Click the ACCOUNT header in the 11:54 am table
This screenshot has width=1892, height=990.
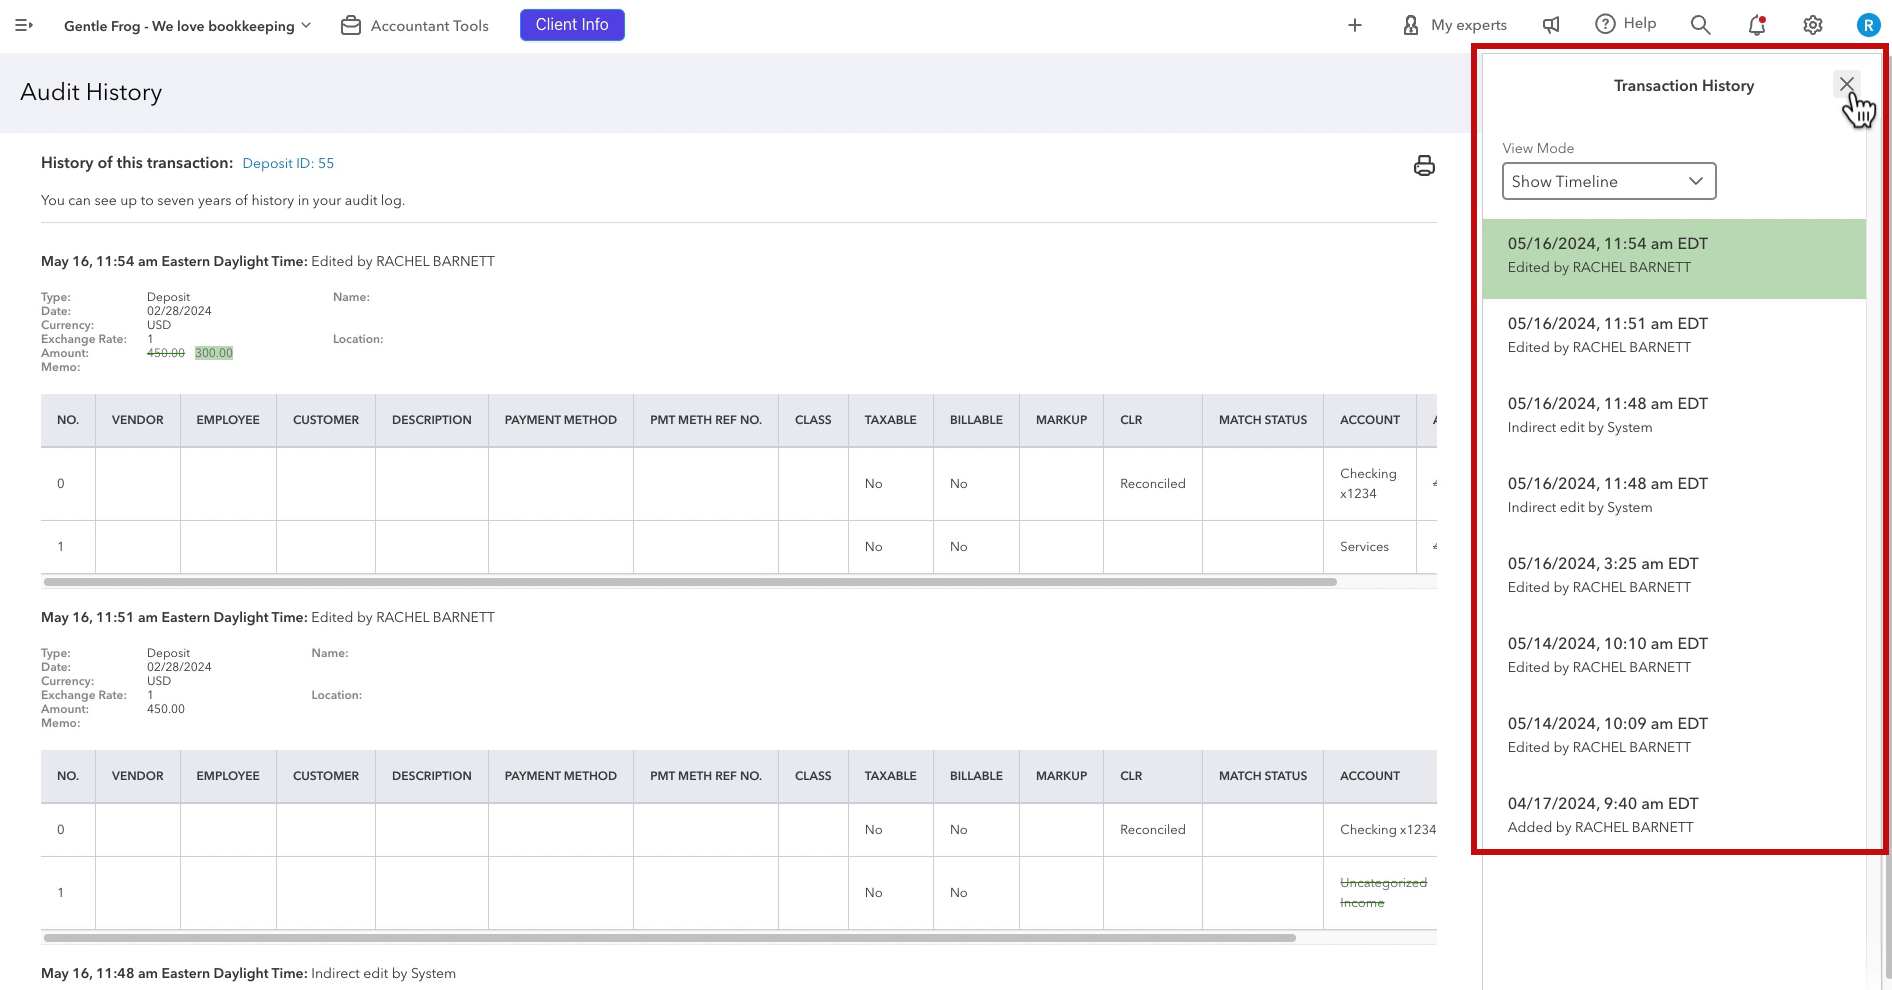[1370, 420]
